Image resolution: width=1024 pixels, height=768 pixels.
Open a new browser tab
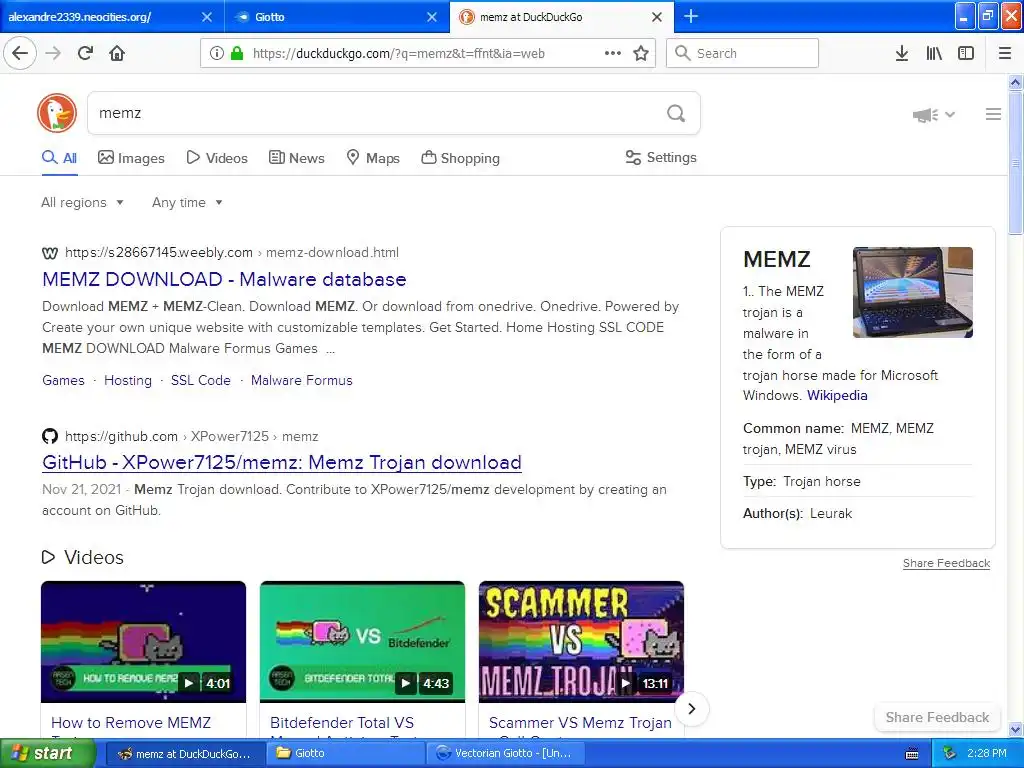(691, 16)
